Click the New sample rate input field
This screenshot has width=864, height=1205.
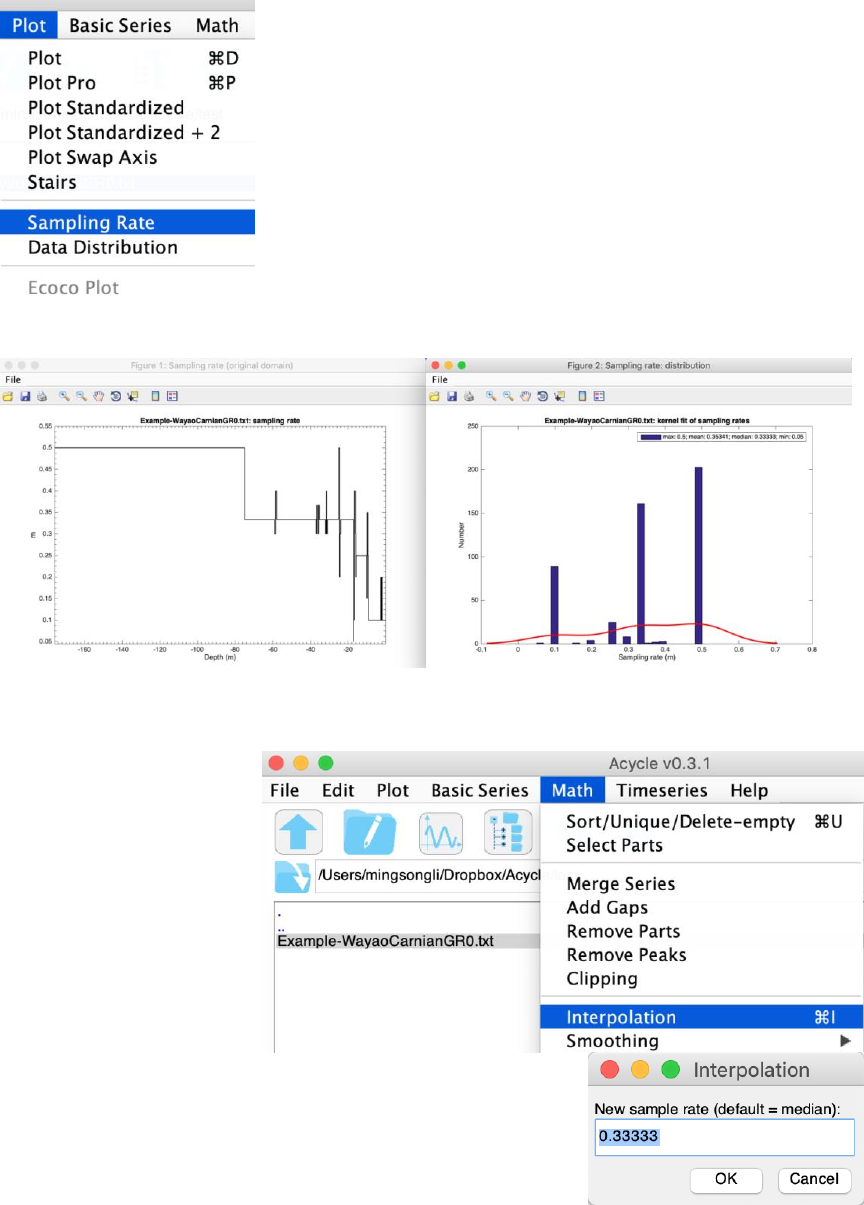point(724,1138)
